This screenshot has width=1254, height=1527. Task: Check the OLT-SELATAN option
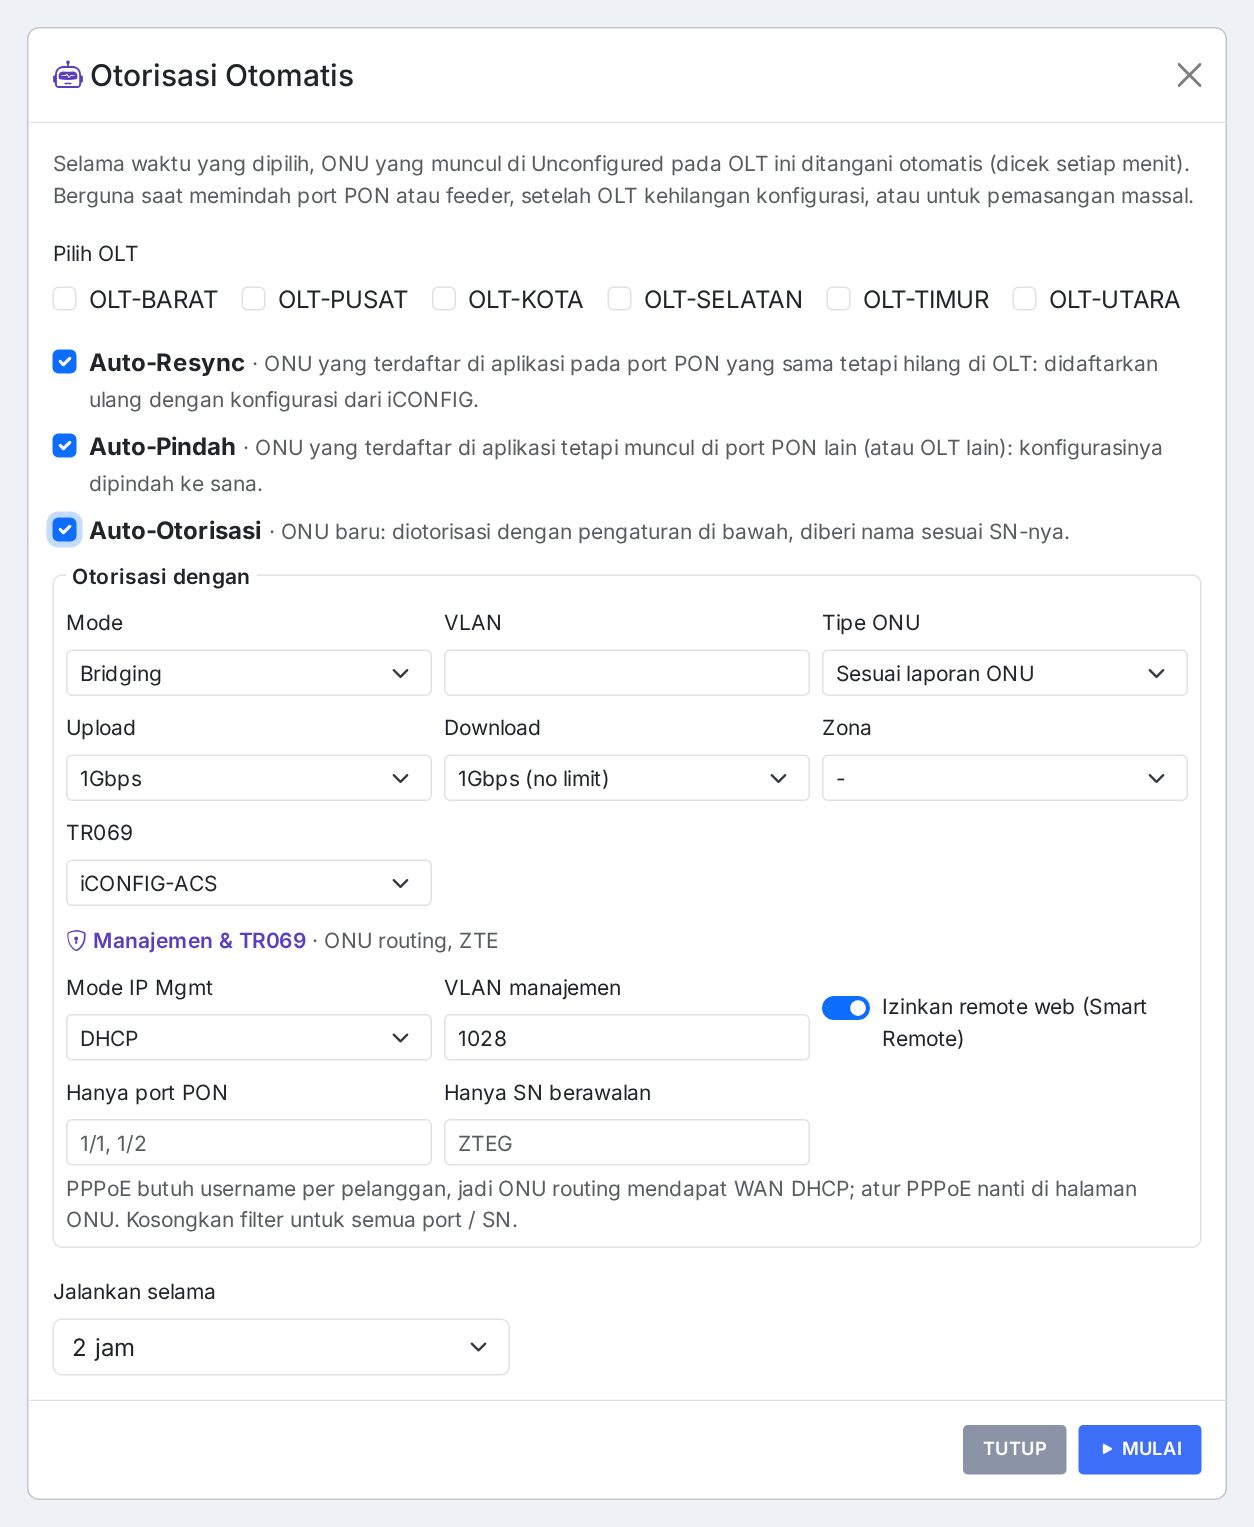(x=620, y=299)
